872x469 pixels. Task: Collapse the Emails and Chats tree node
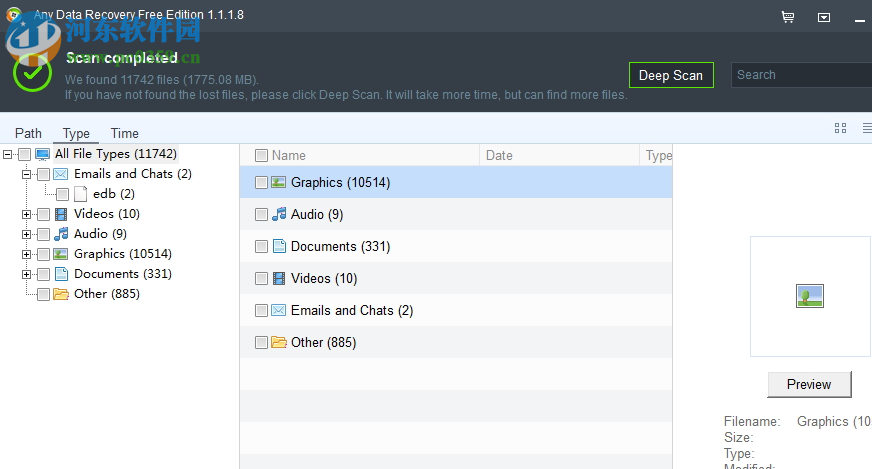26,174
